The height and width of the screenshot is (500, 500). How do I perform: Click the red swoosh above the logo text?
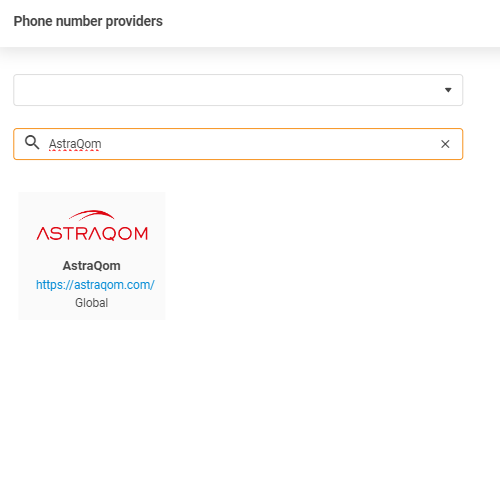(x=92, y=215)
